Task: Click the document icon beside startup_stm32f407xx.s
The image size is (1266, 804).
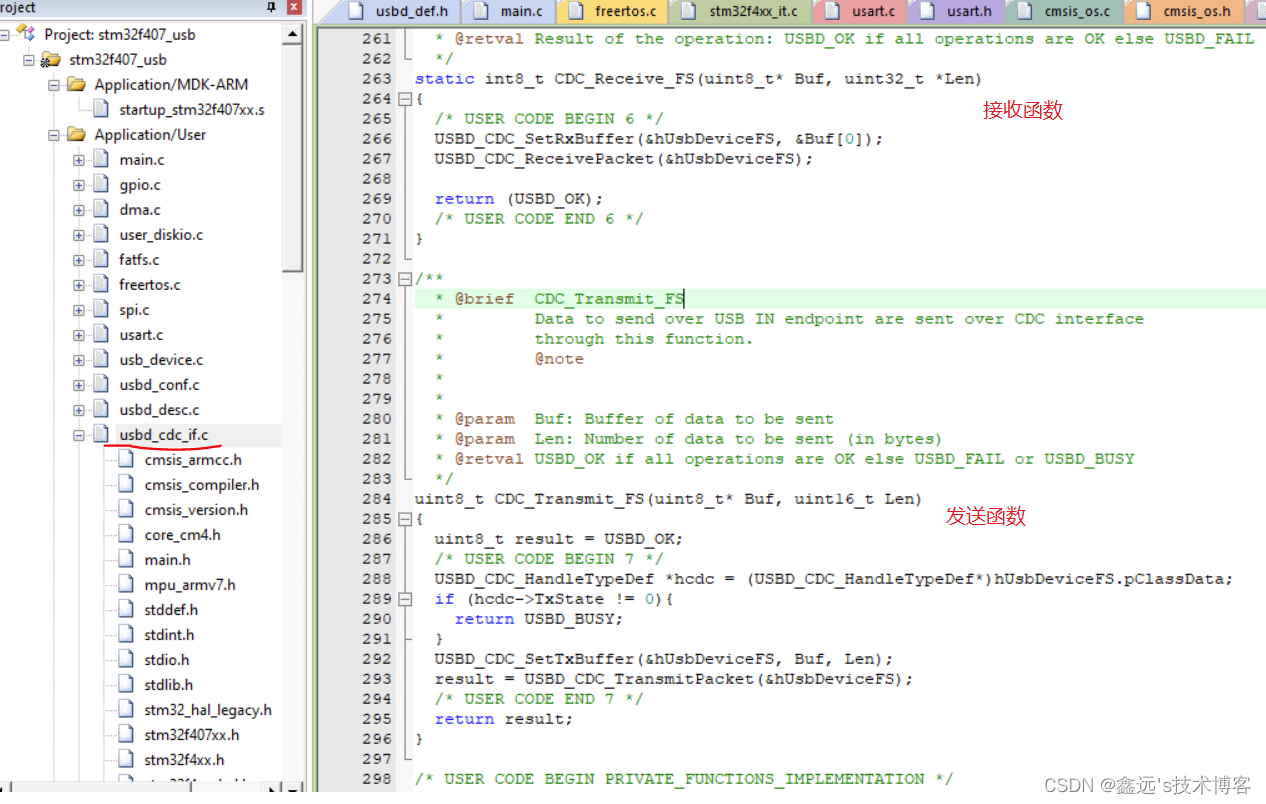Action: tap(101, 109)
